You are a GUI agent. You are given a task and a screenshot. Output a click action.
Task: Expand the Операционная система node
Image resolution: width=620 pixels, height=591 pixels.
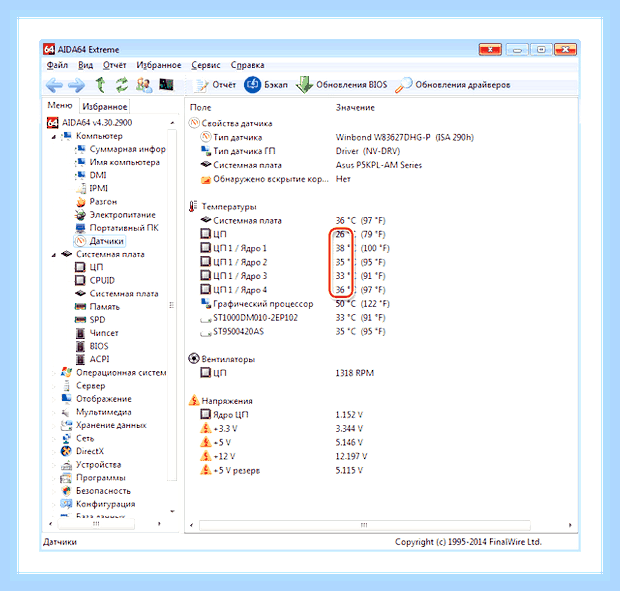54,373
